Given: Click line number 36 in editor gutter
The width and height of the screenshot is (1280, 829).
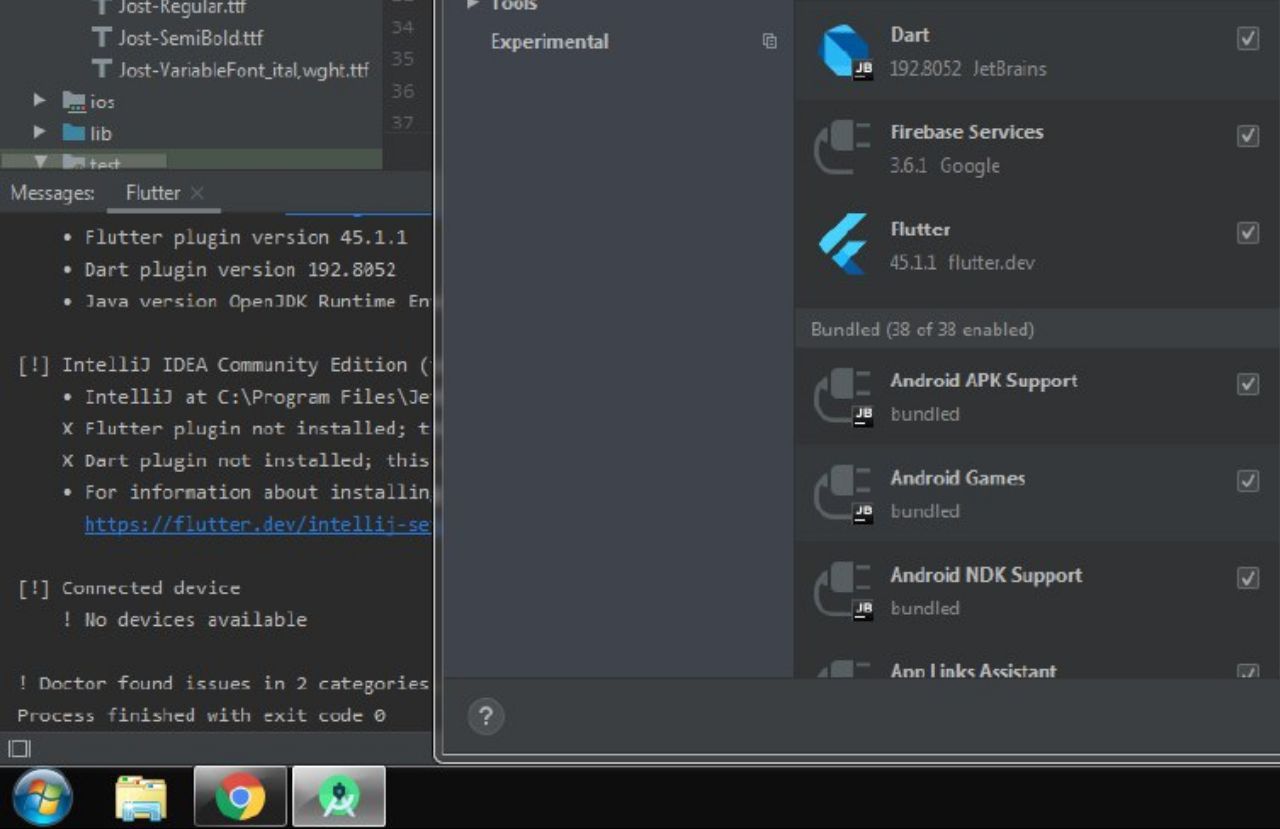Looking at the screenshot, I should click(402, 91).
